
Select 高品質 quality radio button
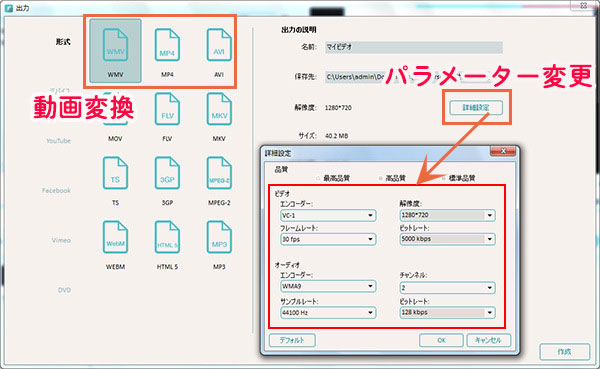[380, 178]
